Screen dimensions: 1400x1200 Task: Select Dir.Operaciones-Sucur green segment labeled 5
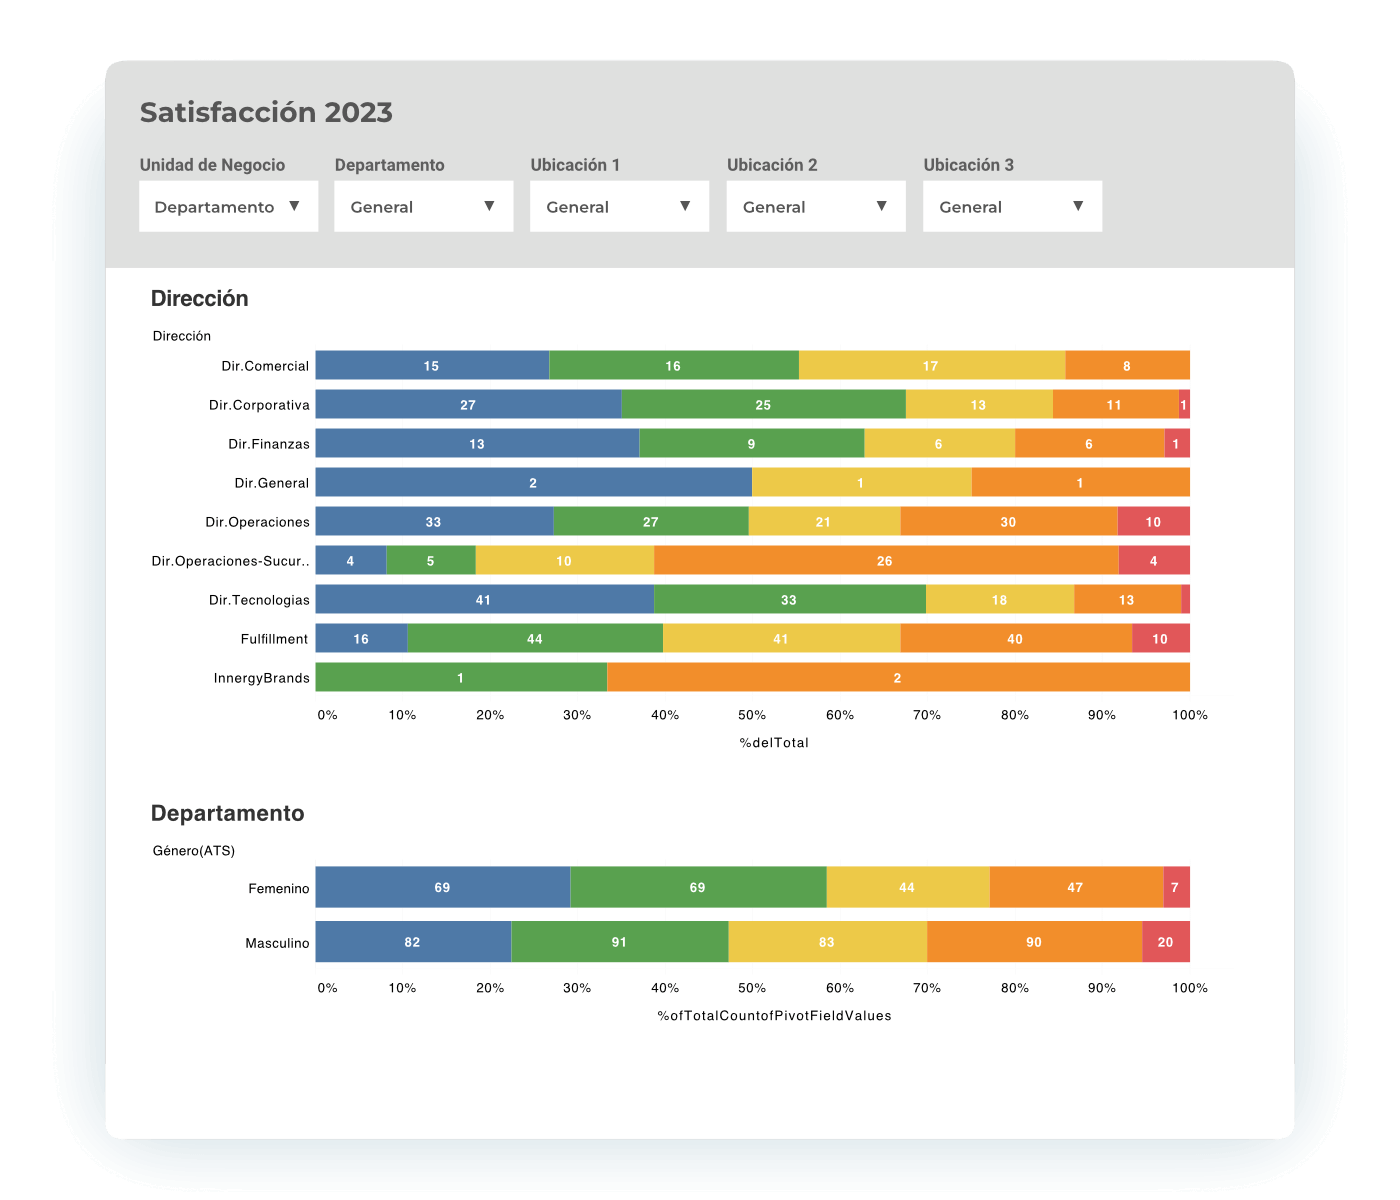(x=431, y=560)
